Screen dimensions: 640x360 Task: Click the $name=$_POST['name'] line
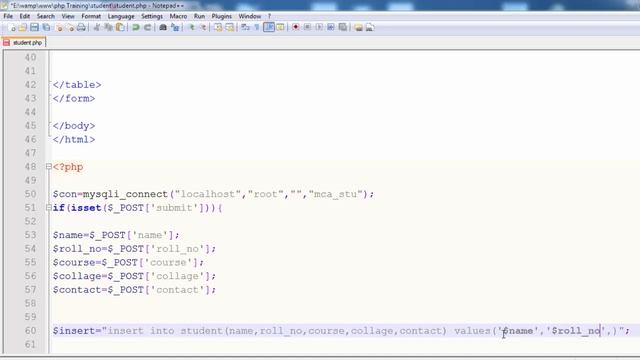[116, 235]
